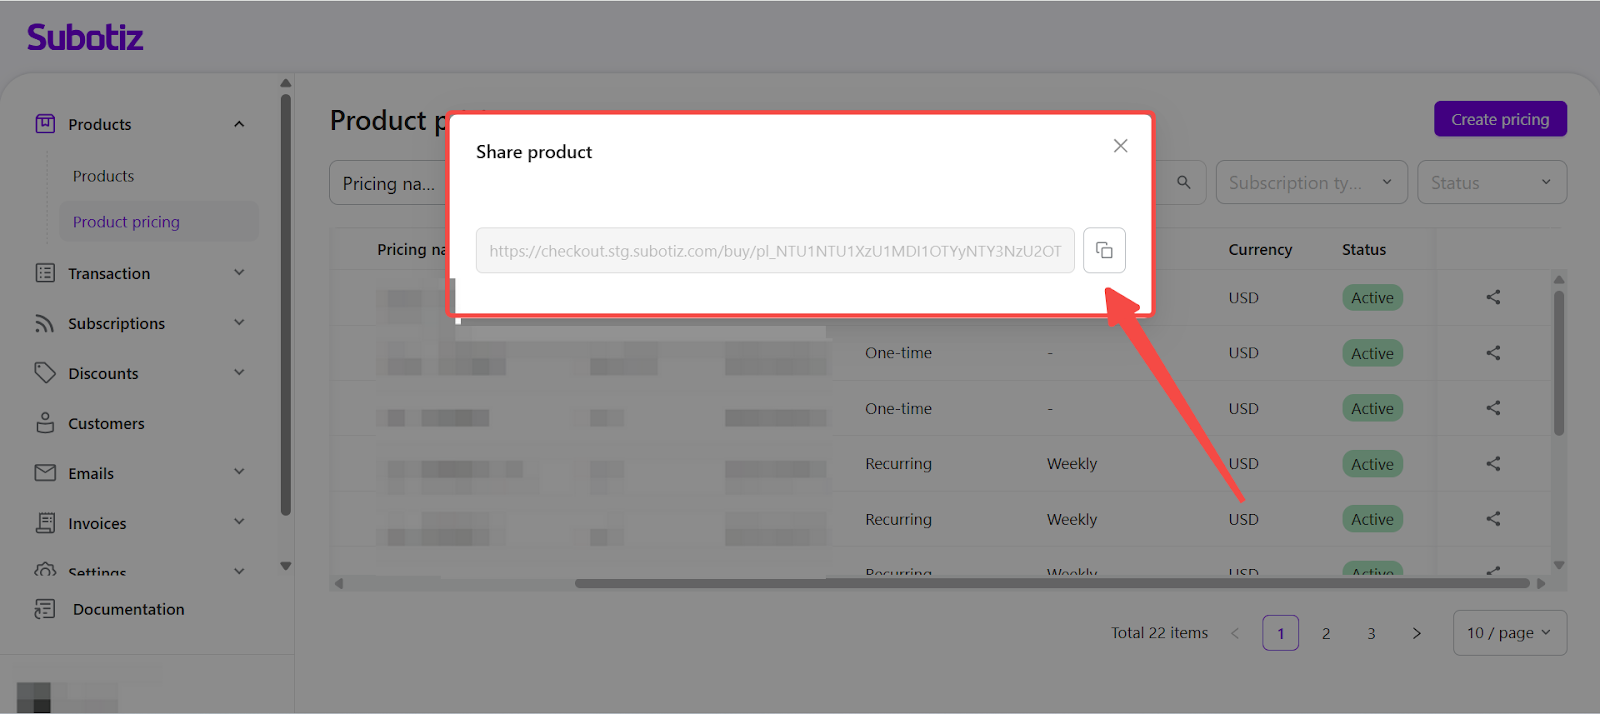Click share icon in second One-time row
The width and height of the screenshot is (1600, 714).
[1493, 408]
